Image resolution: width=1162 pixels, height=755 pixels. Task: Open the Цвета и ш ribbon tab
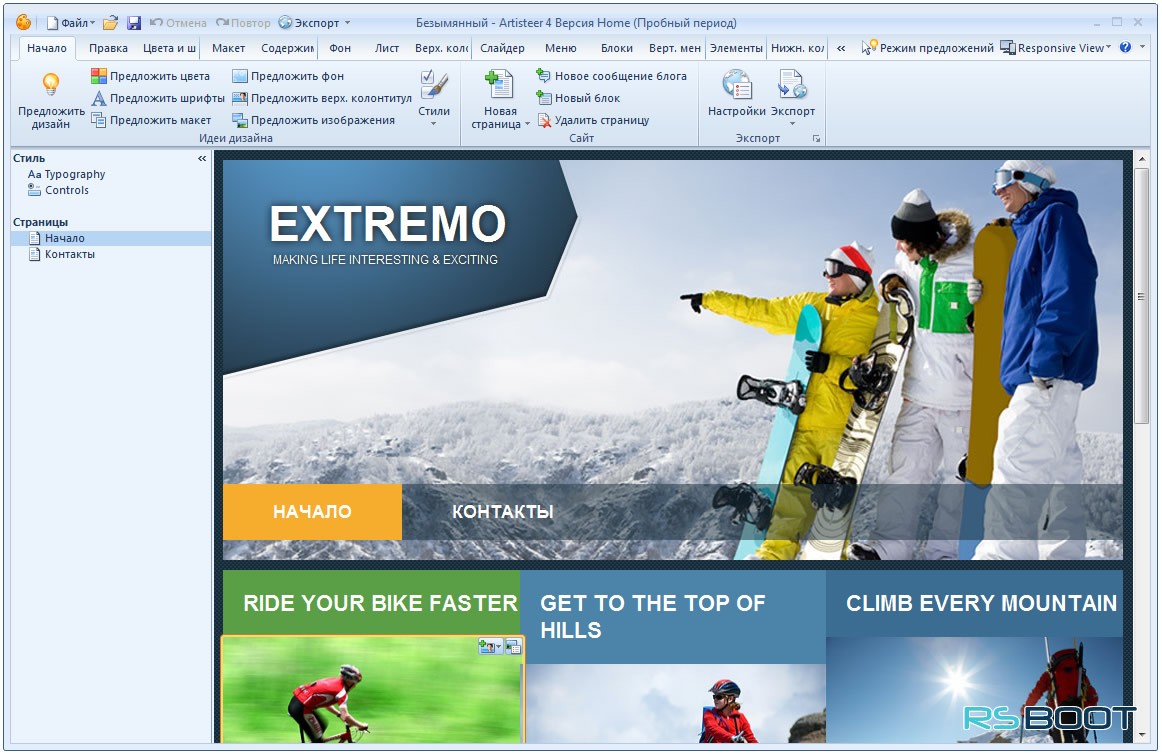(170, 48)
